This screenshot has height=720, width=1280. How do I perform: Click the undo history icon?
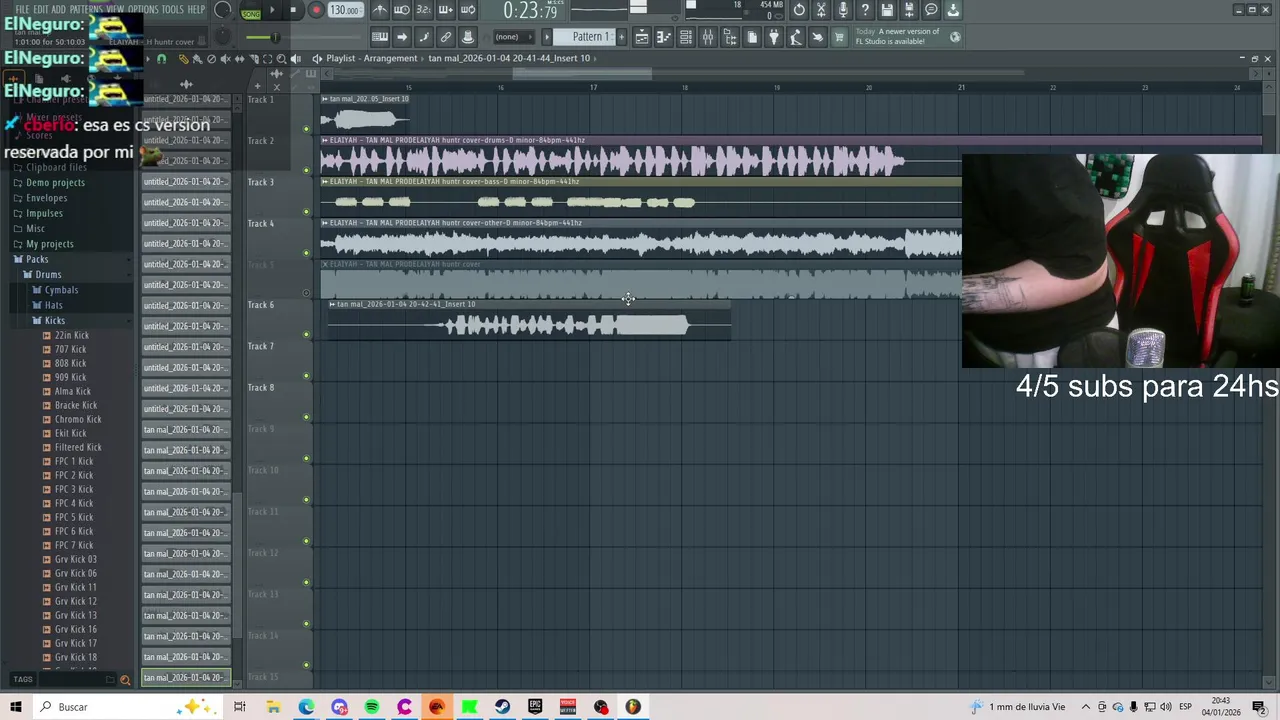click(x=799, y=10)
